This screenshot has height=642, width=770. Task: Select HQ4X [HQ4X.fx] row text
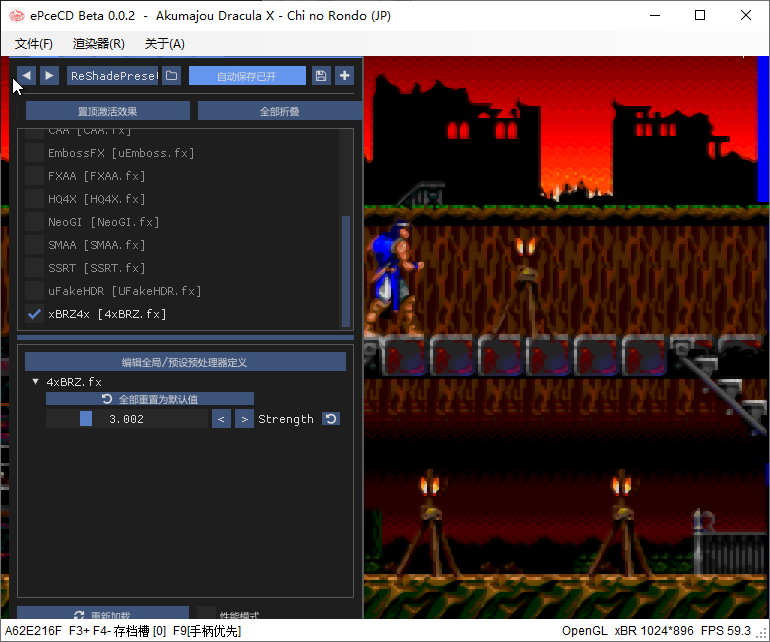click(x=96, y=199)
